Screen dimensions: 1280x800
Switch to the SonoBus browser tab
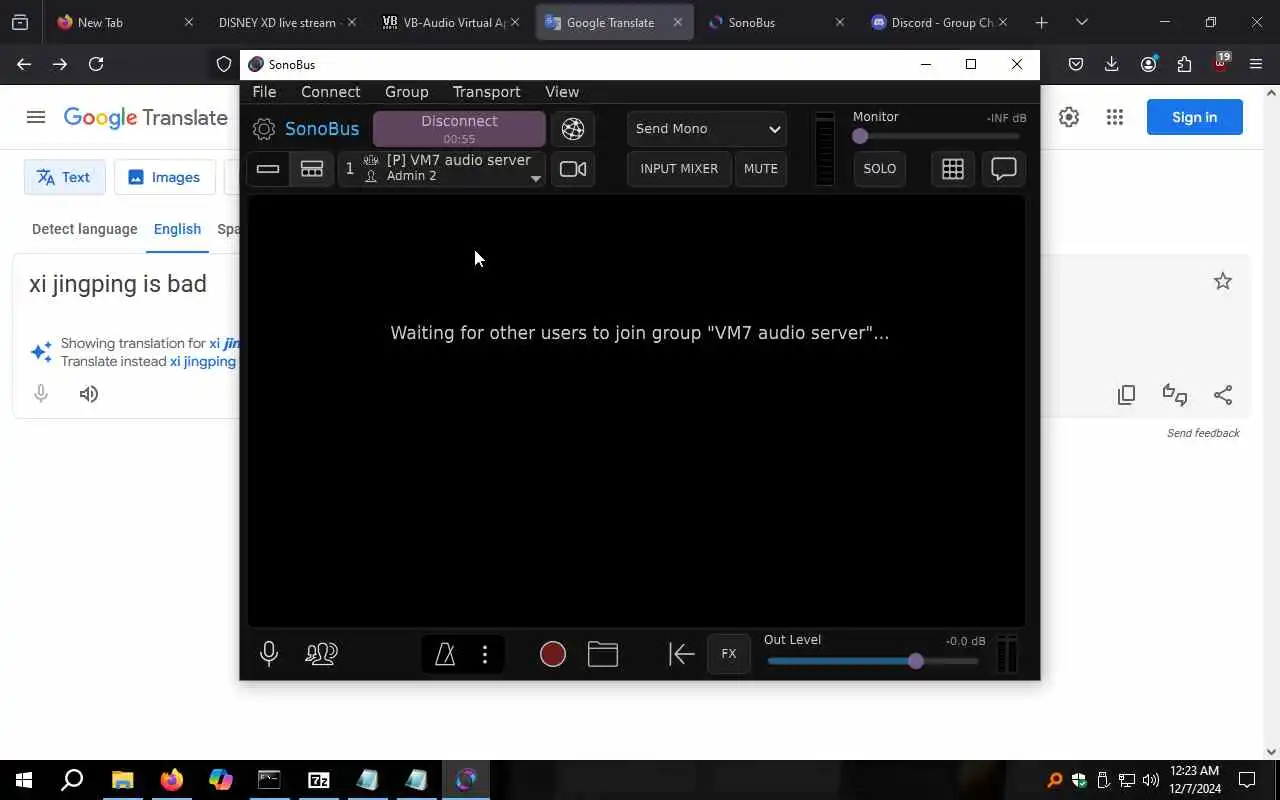(x=776, y=22)
